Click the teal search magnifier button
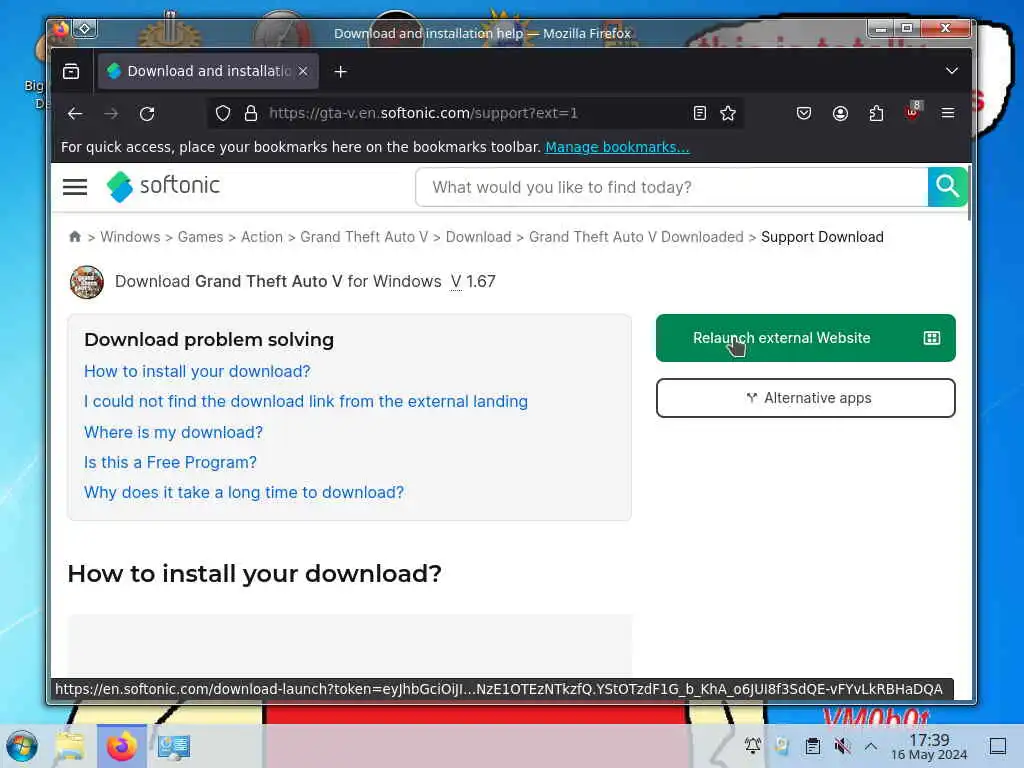The image size is (1024, 768). pos(947,187)
